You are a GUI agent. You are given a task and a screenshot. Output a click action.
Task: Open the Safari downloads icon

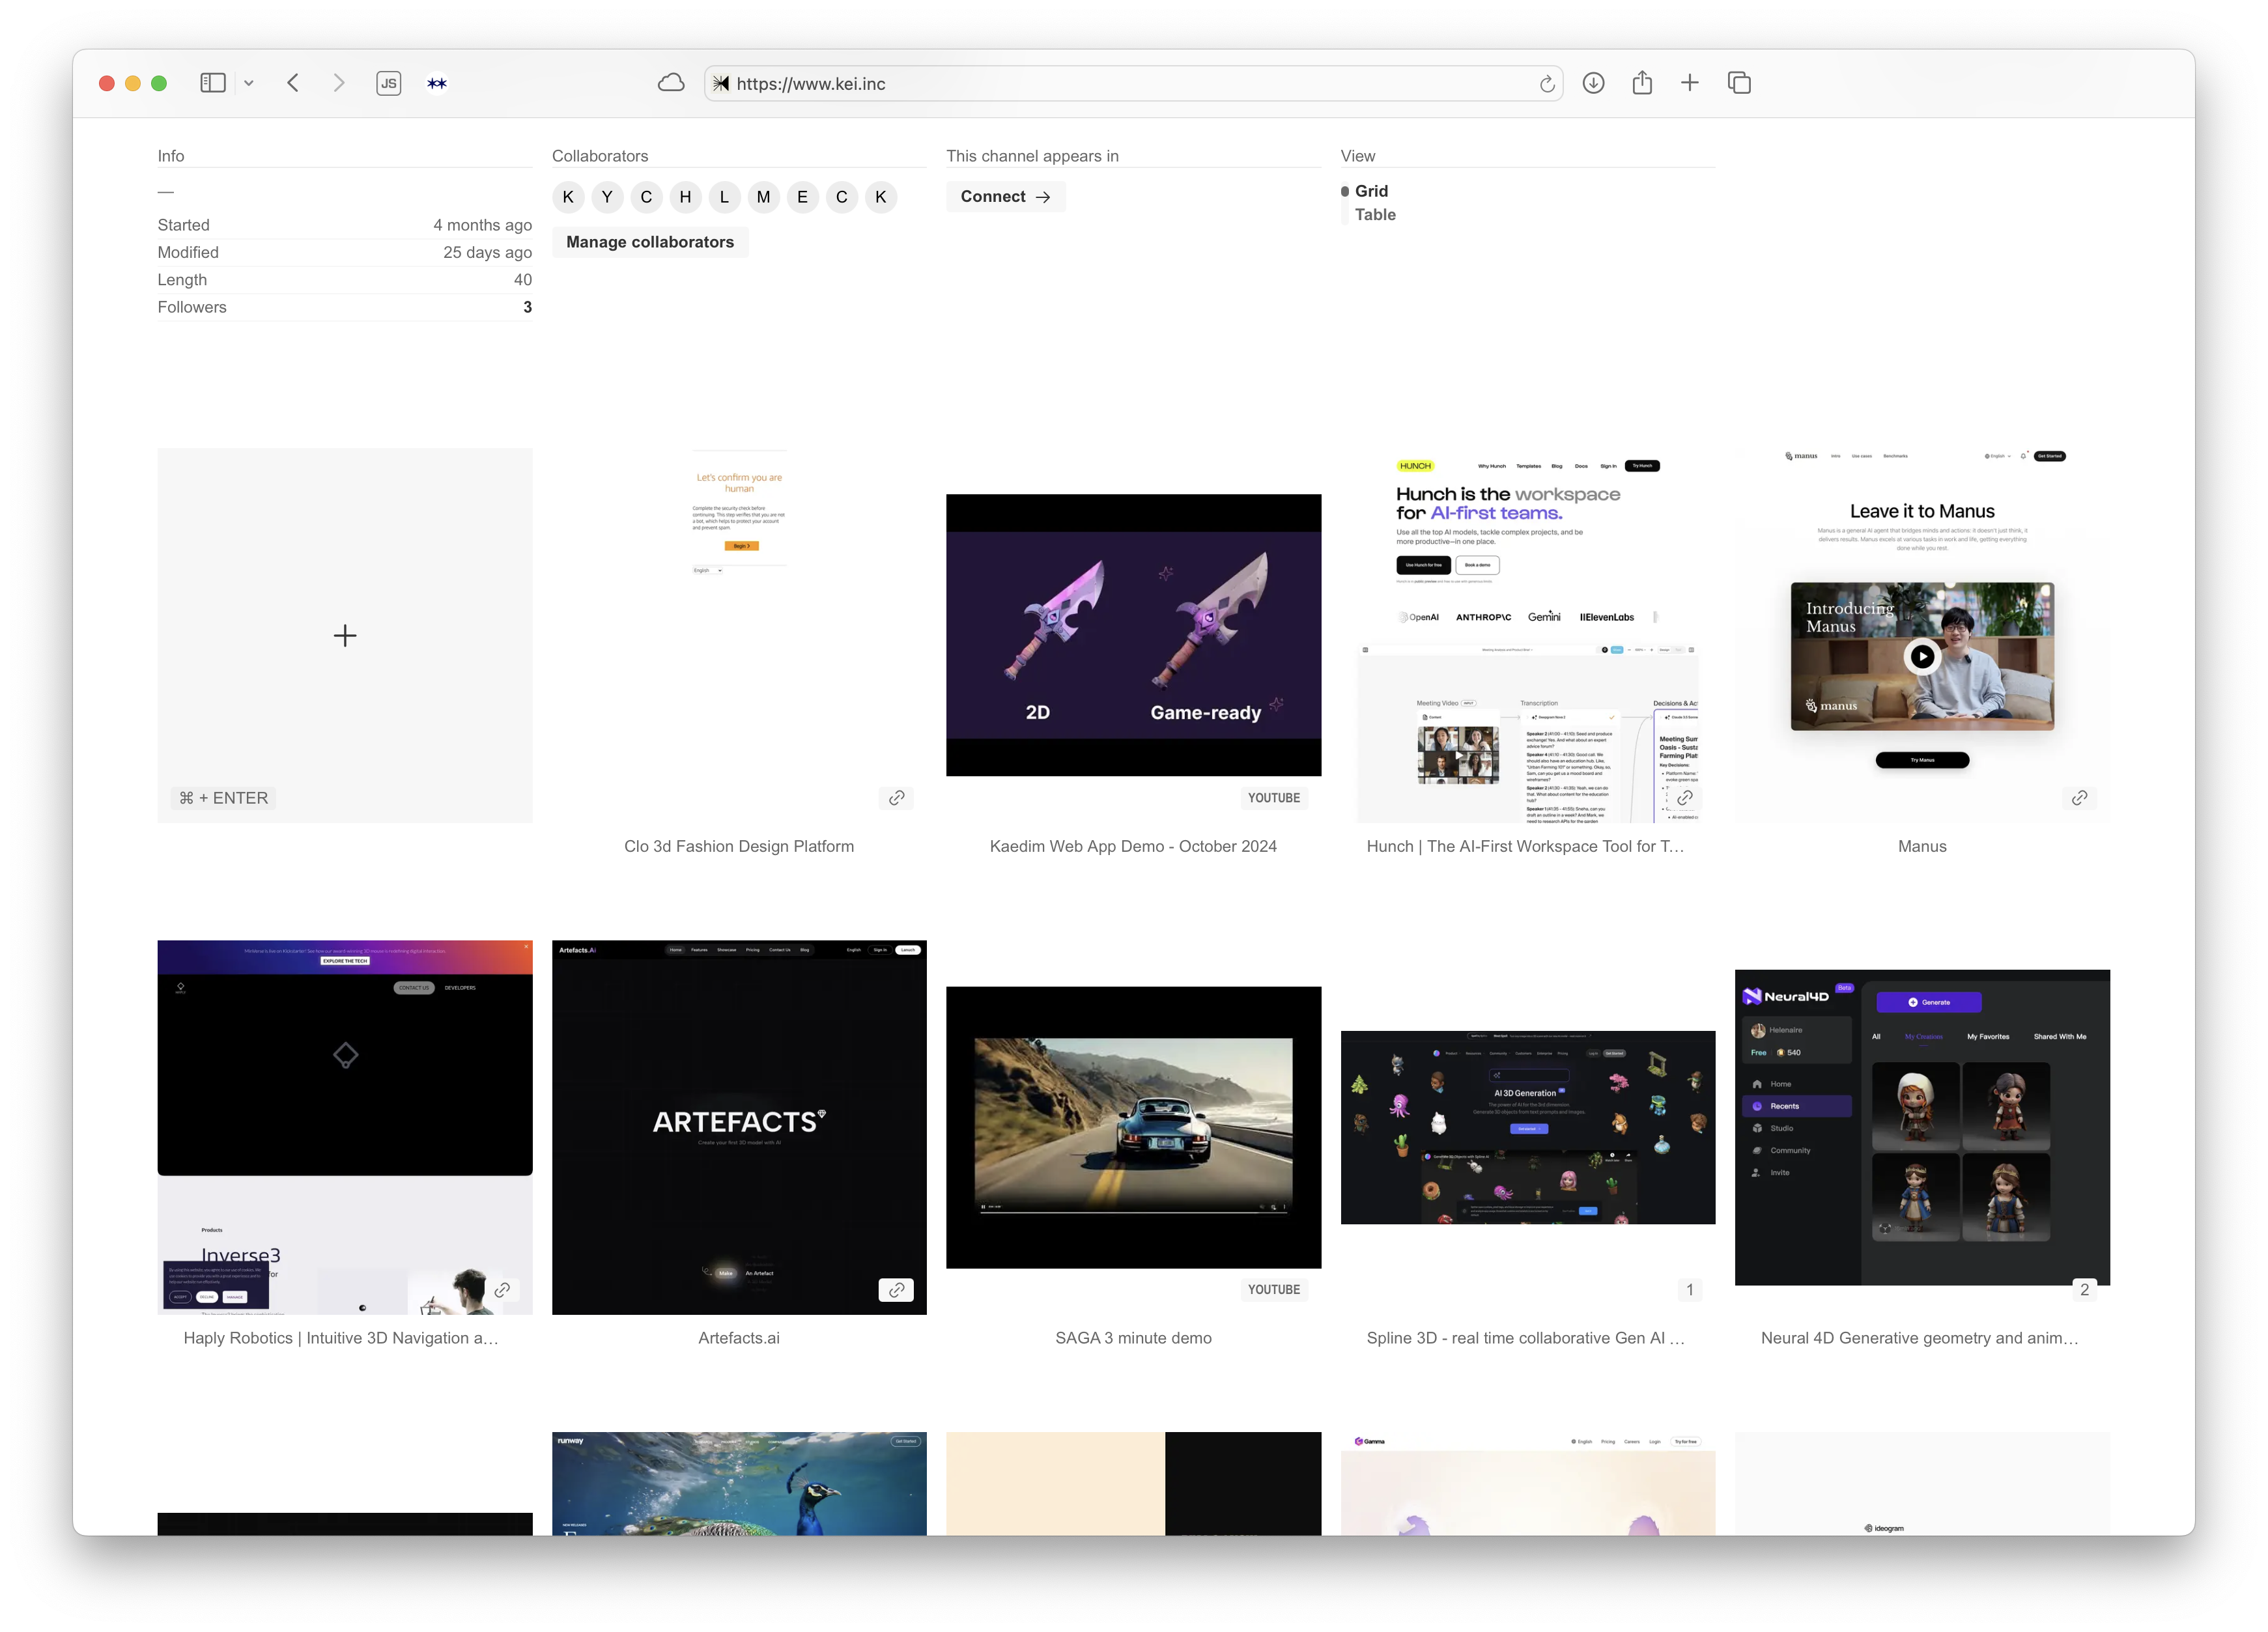[1594, 83]
